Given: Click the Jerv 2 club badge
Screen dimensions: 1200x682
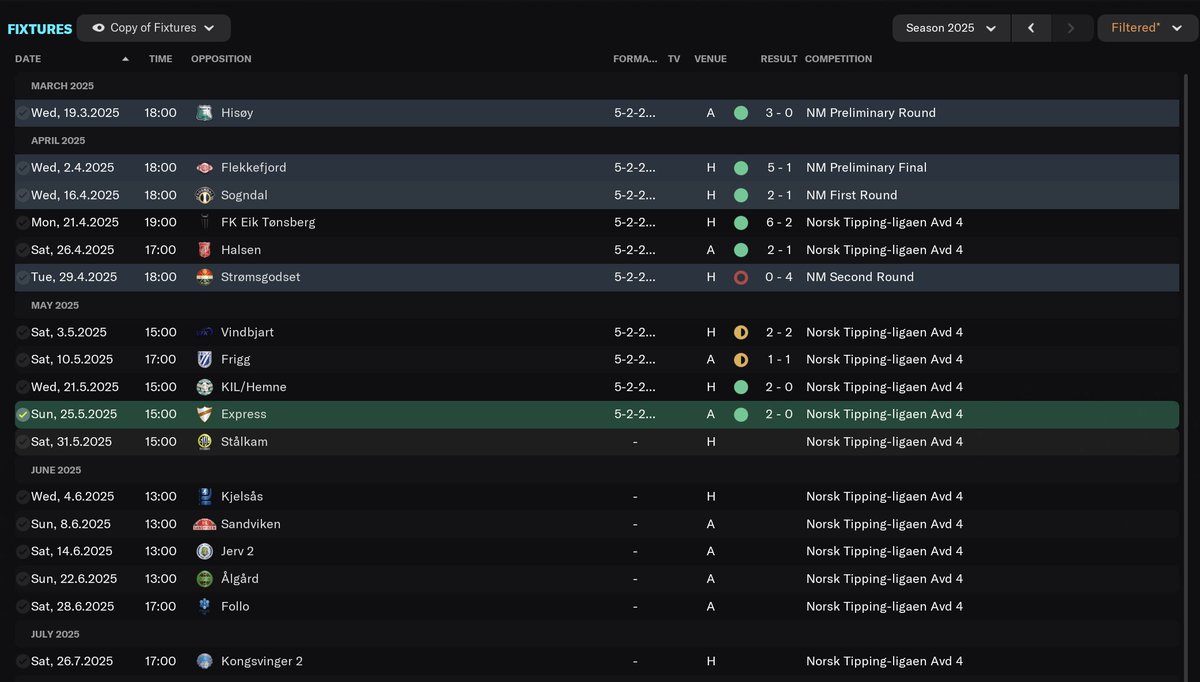Looking at the screenshot, I should click(205, 551).
